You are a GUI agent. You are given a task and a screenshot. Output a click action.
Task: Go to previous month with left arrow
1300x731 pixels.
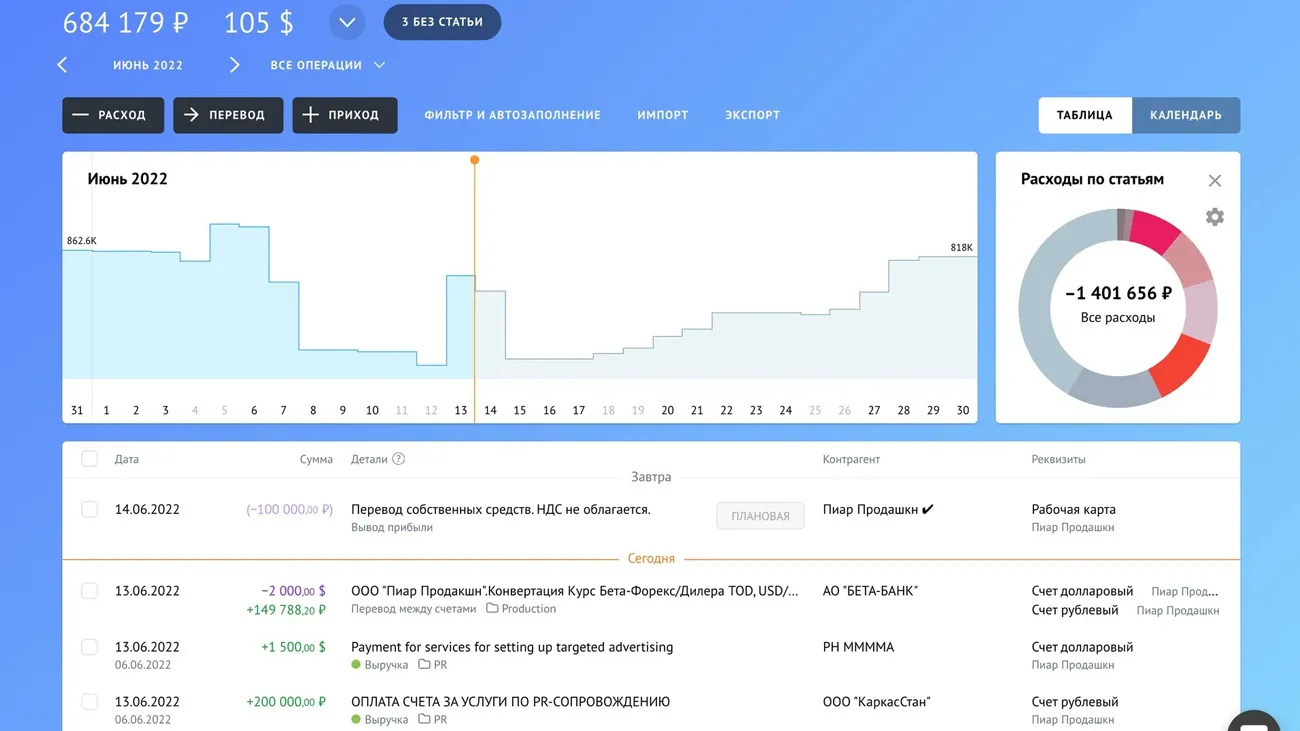(x=63, y=65)
